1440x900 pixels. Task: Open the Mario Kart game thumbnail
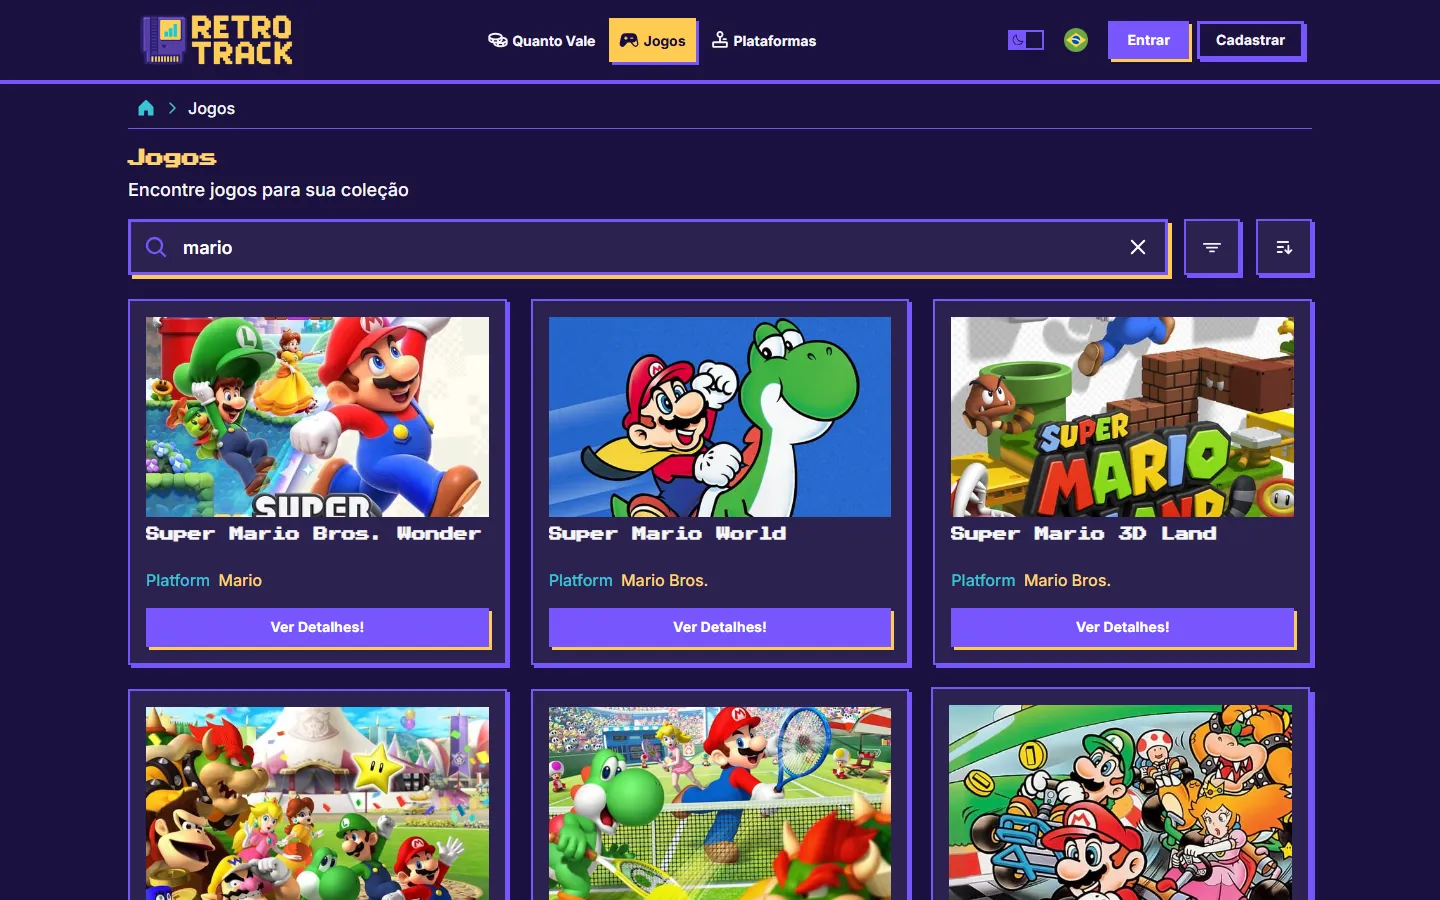point(1120,802)
